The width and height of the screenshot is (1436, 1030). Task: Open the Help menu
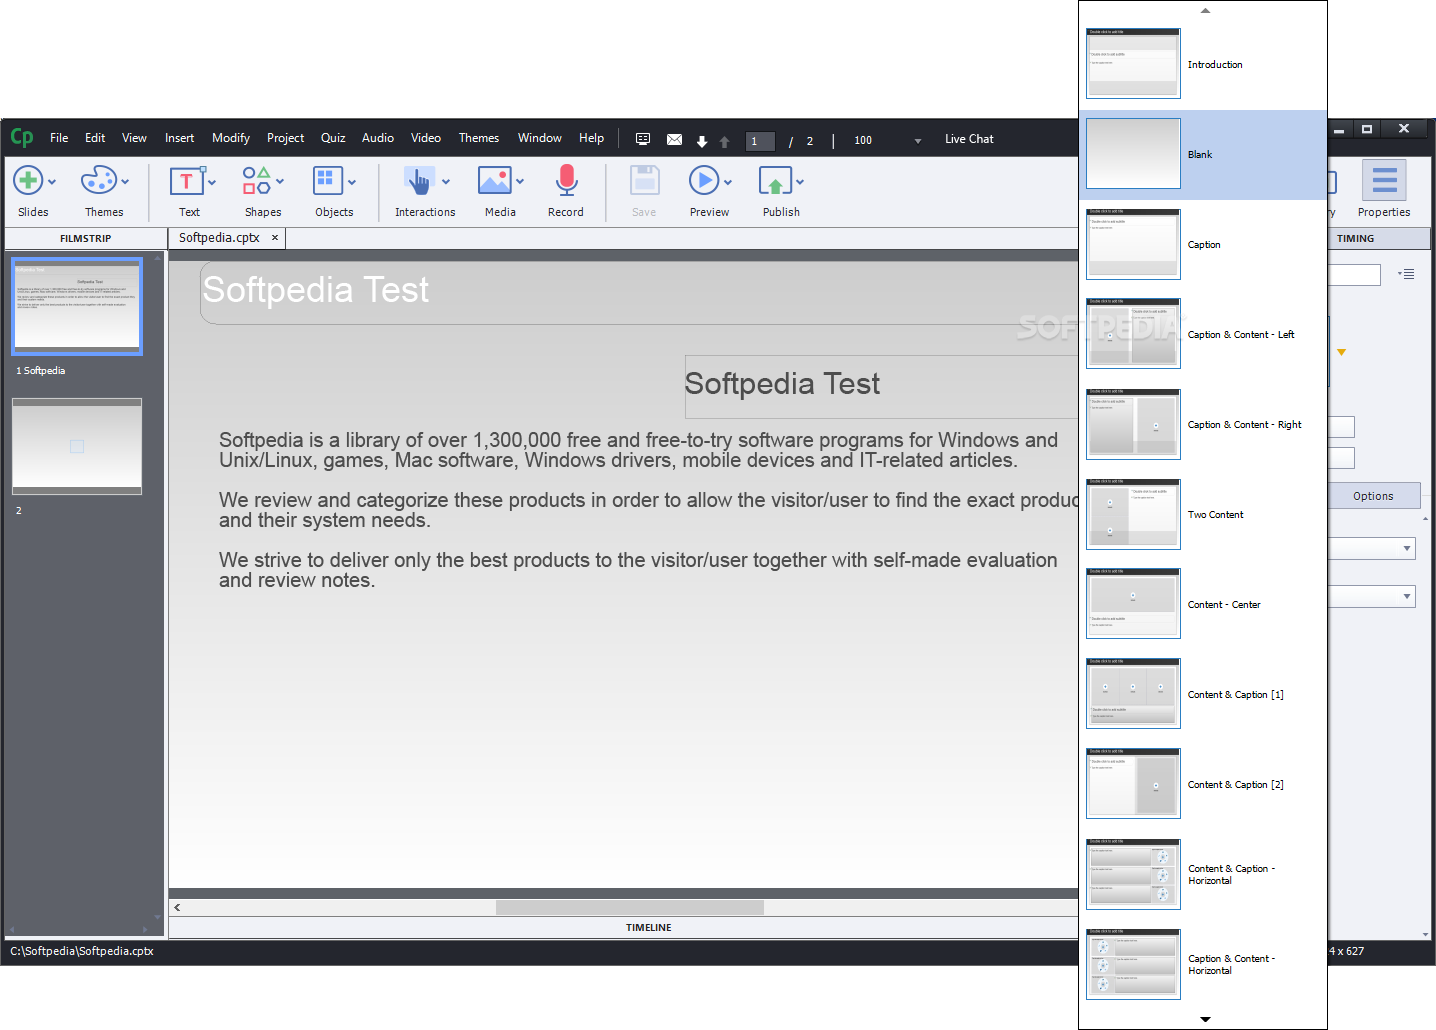click(592, 138)
